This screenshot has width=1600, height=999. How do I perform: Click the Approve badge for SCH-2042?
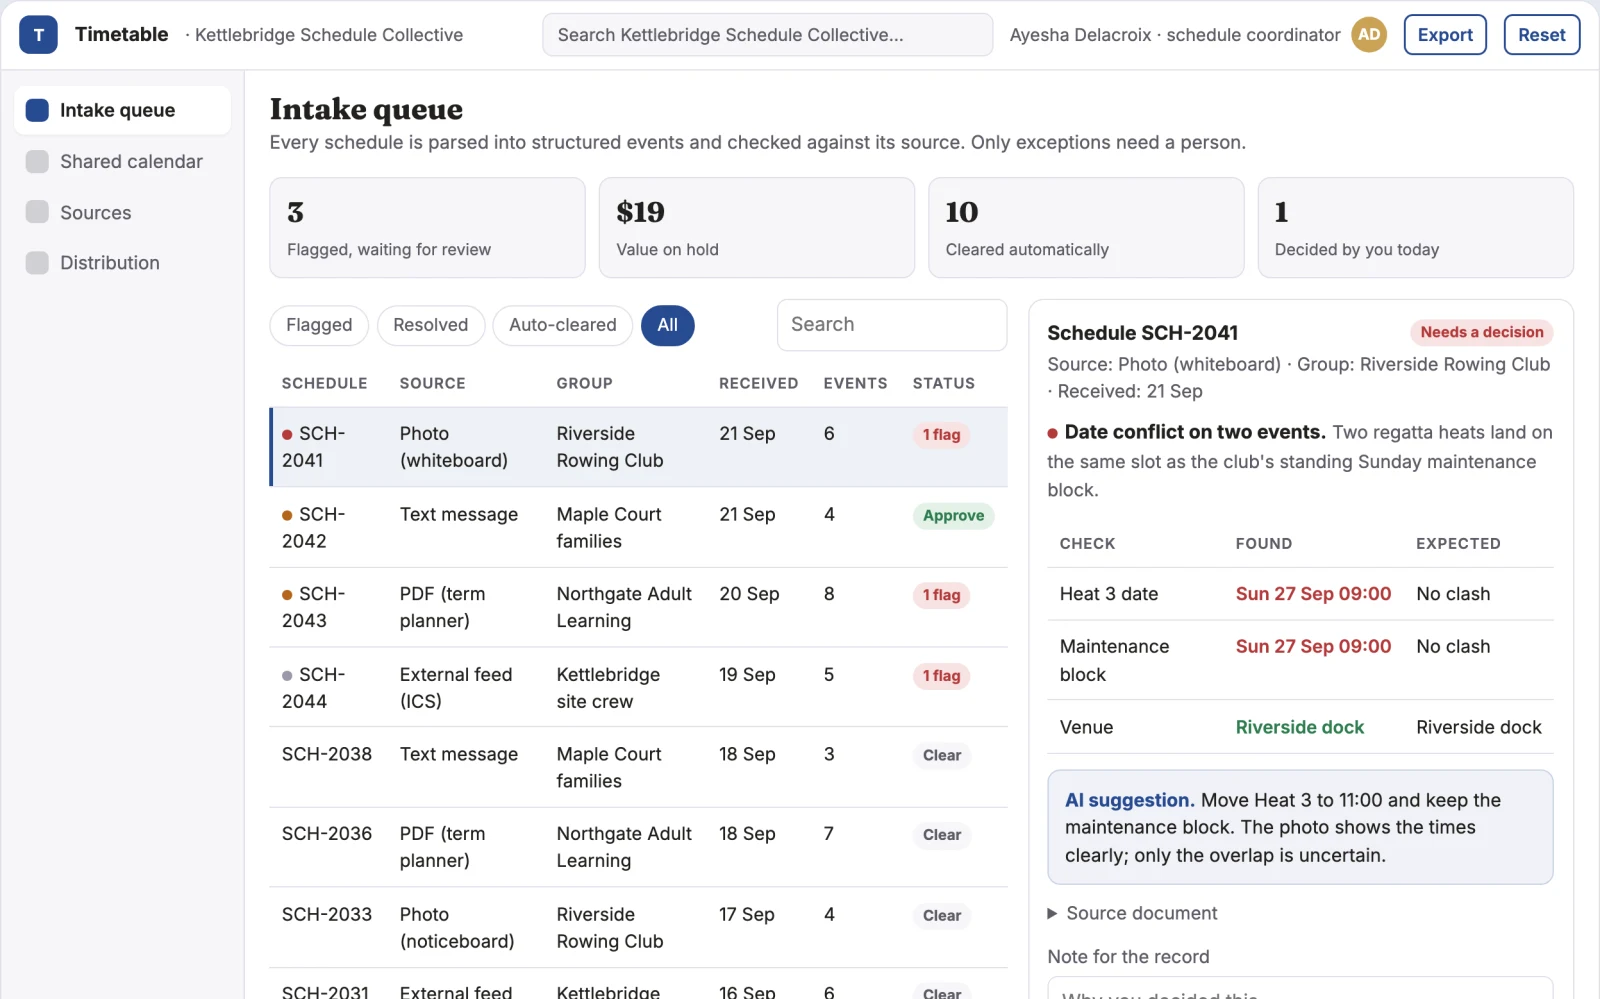pos(953,516)
